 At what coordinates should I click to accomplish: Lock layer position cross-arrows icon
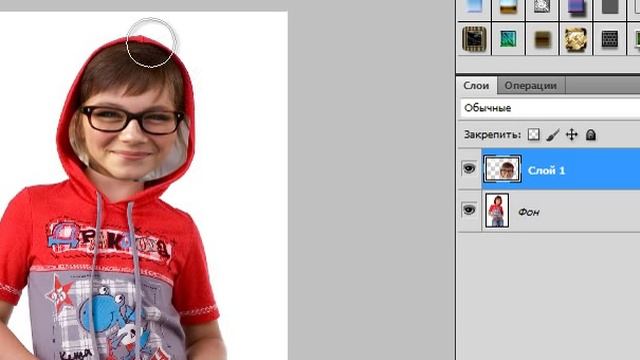point(572,135)
